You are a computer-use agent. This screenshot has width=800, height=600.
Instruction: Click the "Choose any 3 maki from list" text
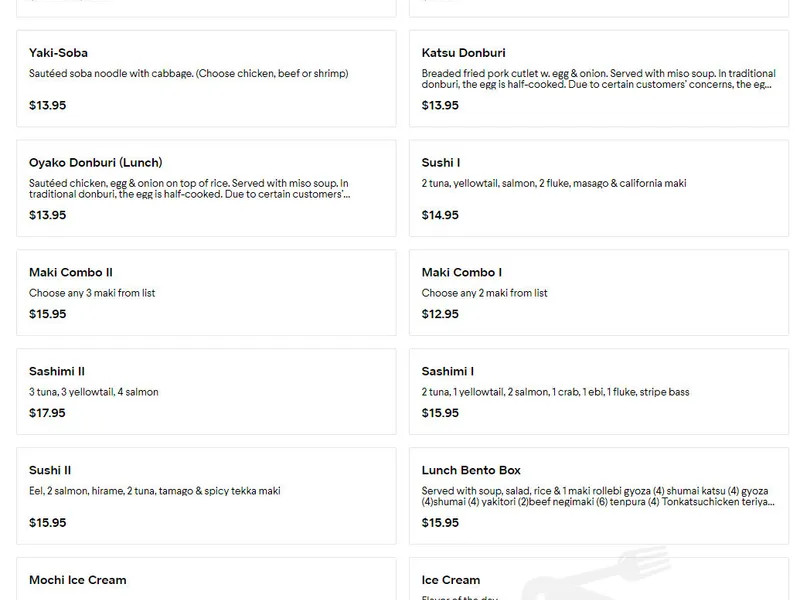point(92,293)
